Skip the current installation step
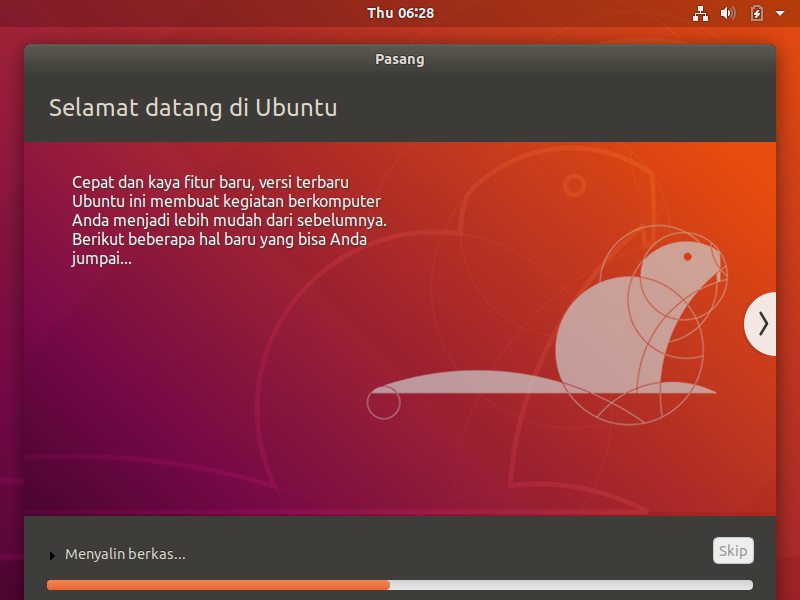The height and width of the screenshot is (600, 800). tap(733, 551)
